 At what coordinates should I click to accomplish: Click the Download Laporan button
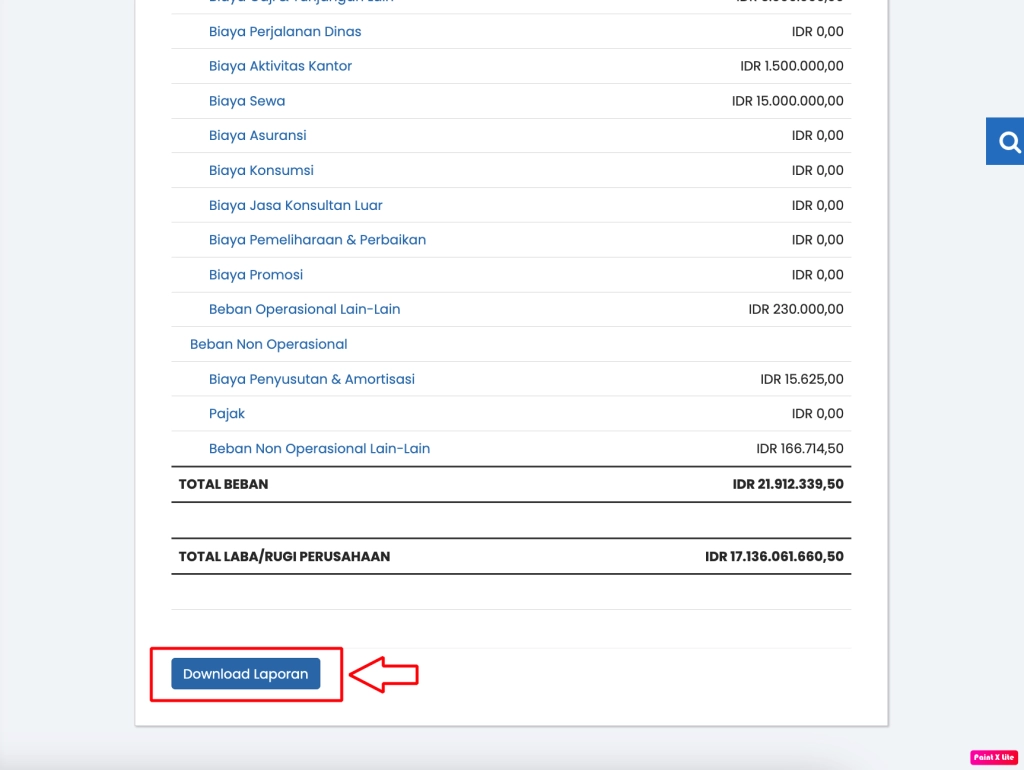(245, 673)
